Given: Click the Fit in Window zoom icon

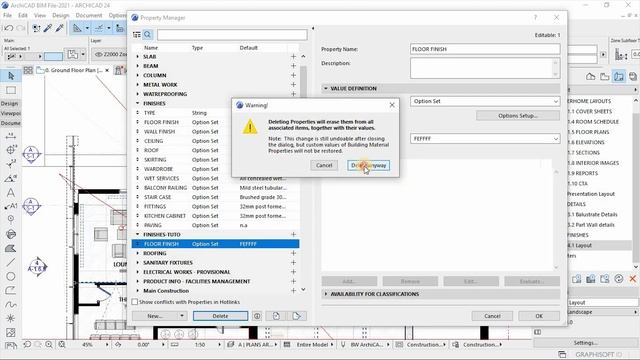Looking at the screenshot, I should tap(62, 344).
